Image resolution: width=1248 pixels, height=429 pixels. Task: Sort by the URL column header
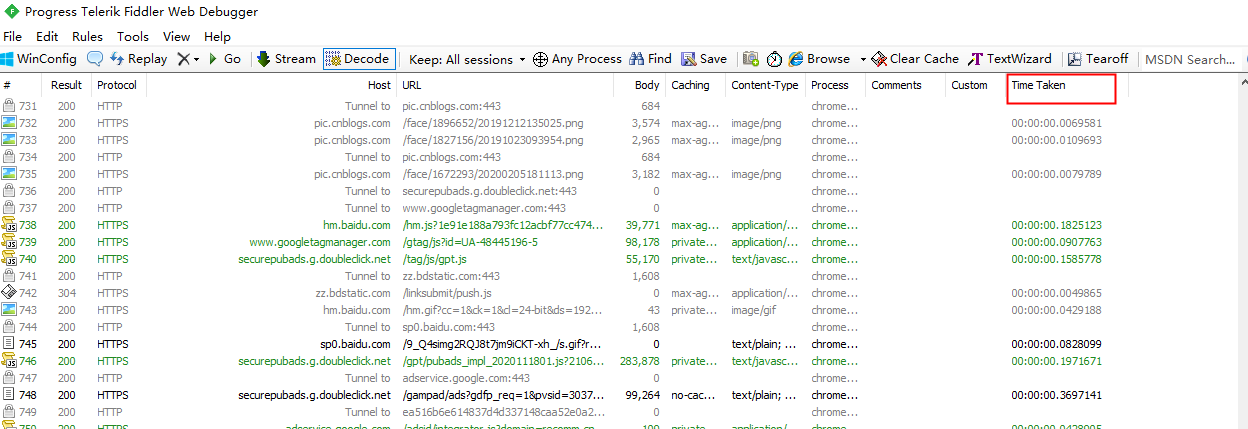click(505, 85)
